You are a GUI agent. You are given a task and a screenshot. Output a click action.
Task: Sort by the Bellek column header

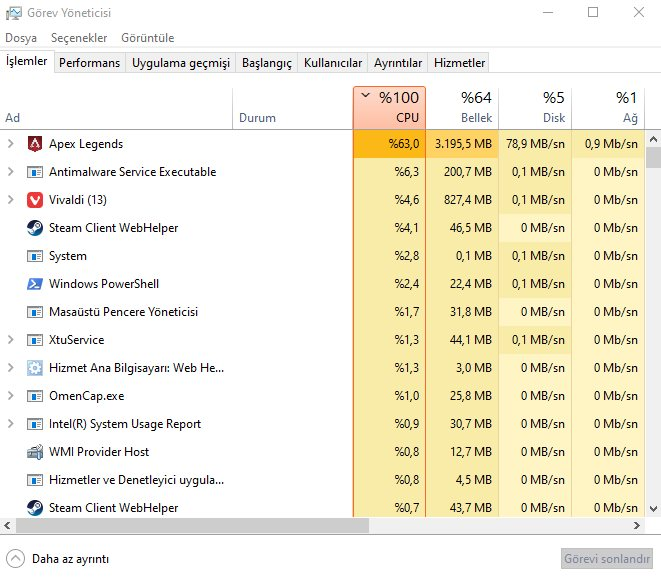pyautogui.click(x=462, y=108)
